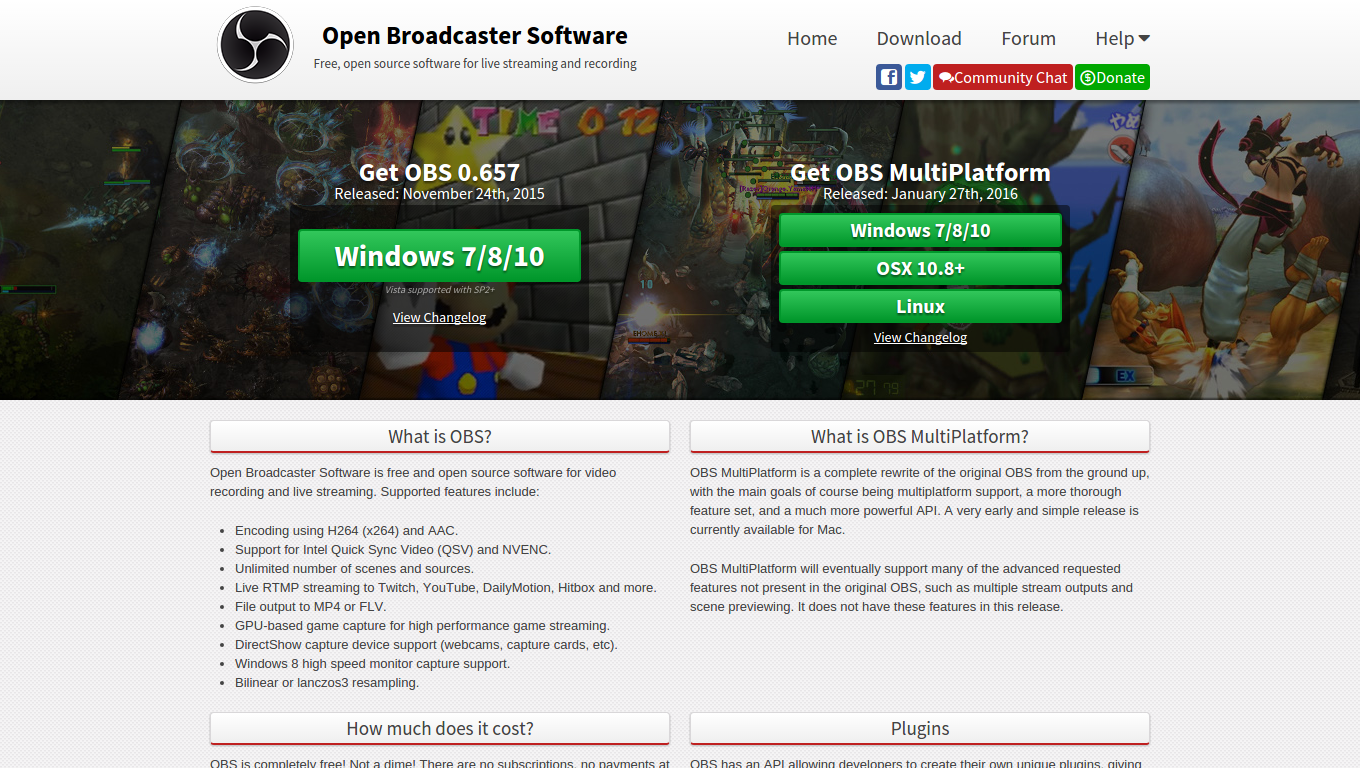Viewport: 1360px width, 768px height.
Task: Click 'Encoding using H264 (x264) and AAC.' item
Action: click(x=346, y=531)
